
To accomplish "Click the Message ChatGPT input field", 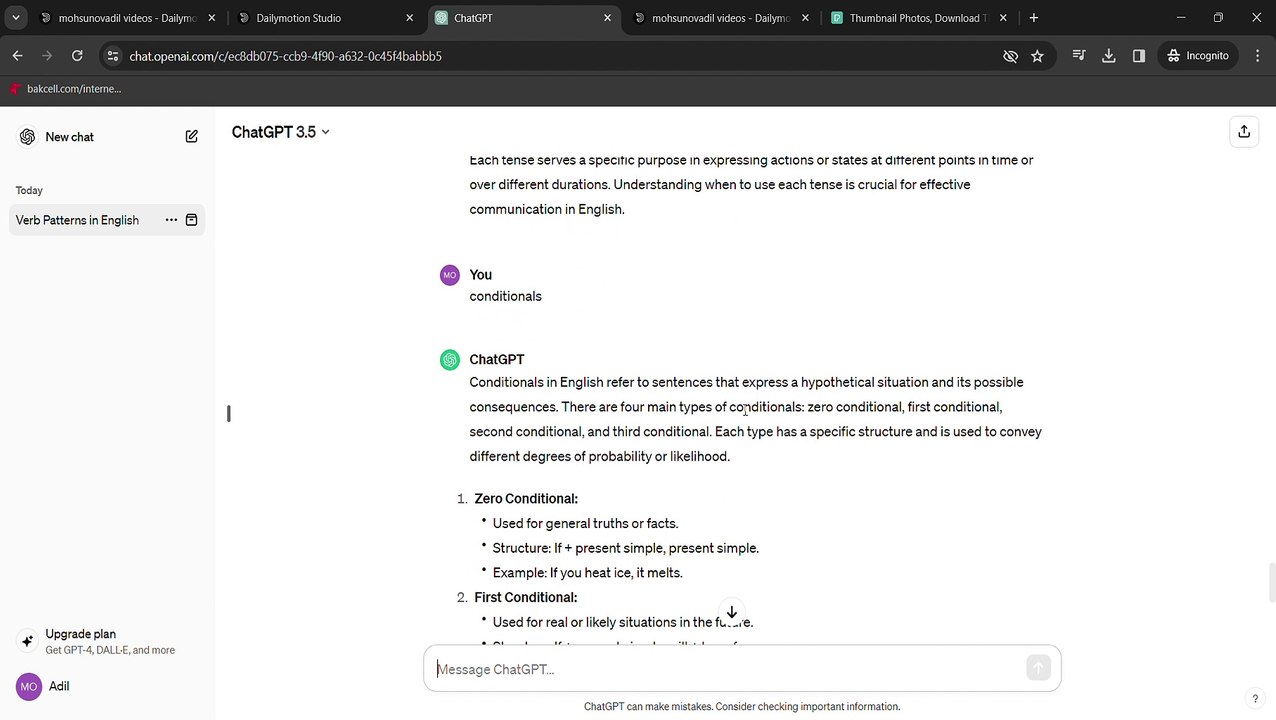I will coord(728,669).
